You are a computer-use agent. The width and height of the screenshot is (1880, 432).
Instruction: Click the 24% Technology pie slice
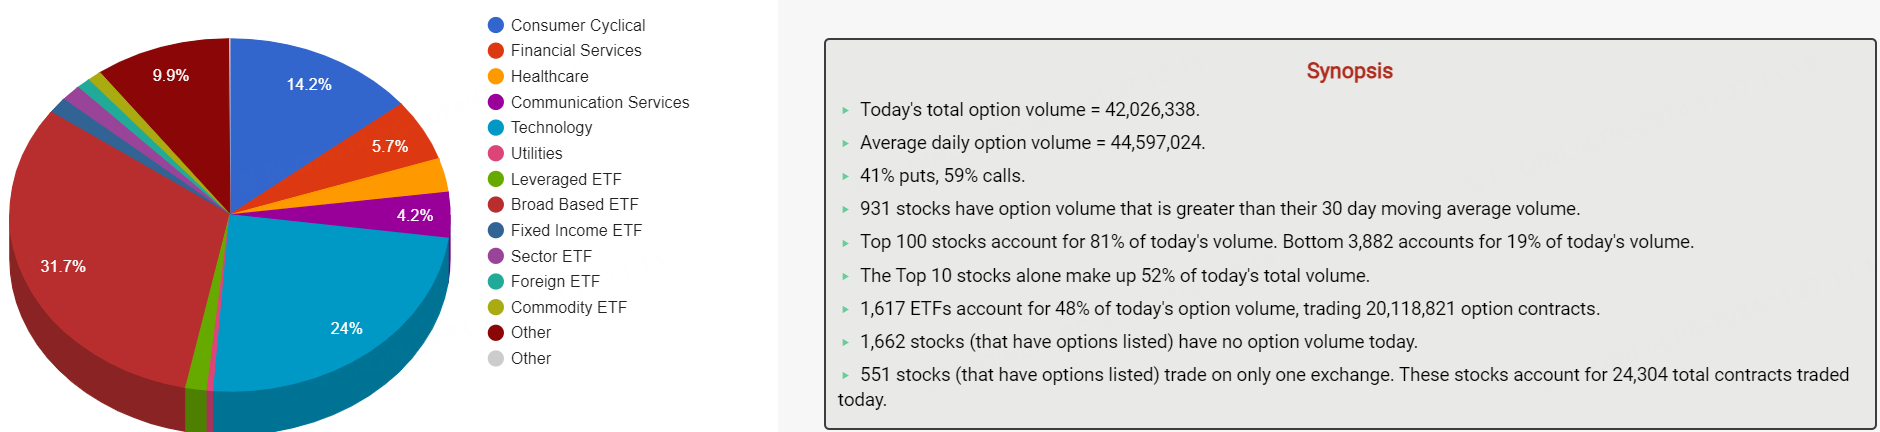click(330, 310)
